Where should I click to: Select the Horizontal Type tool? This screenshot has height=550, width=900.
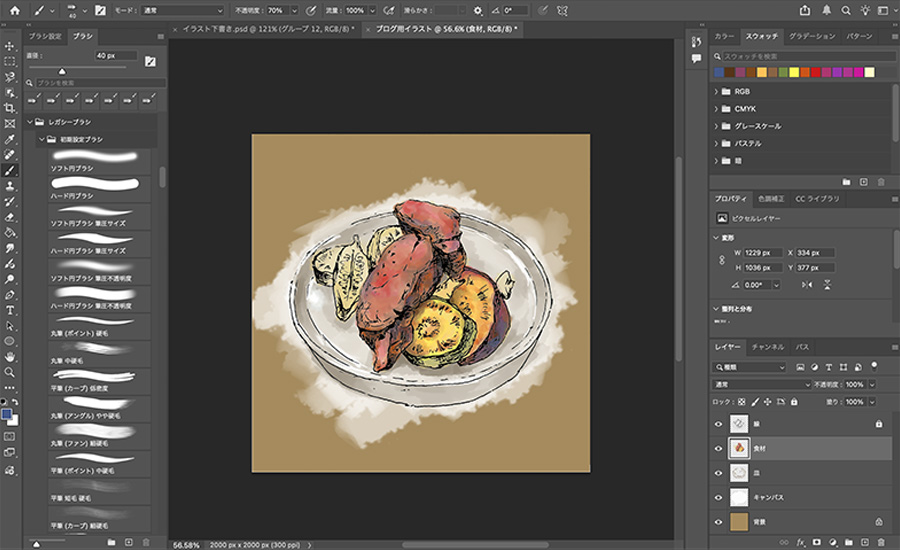[9, 310]
